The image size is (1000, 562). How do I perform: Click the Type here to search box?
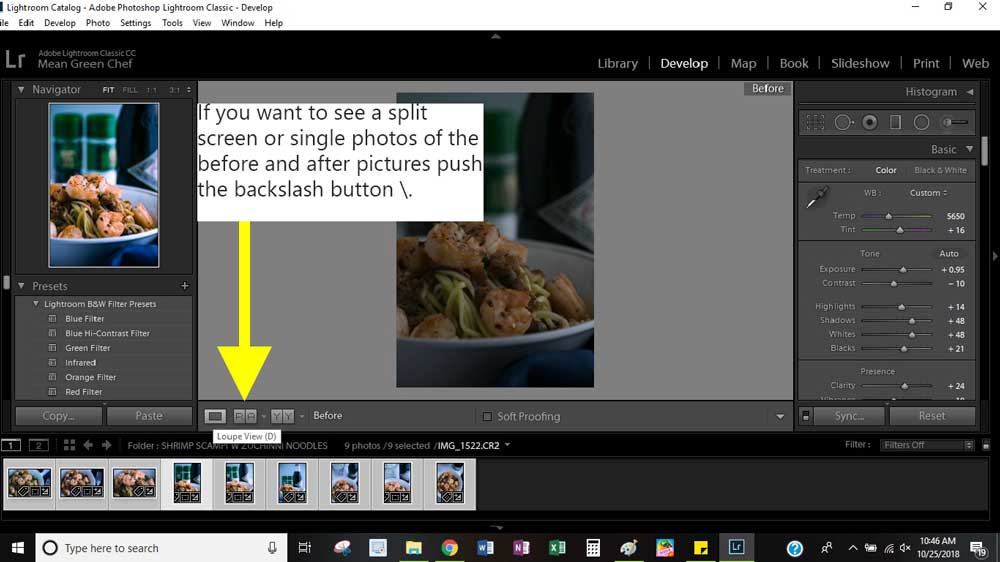(x=161, y=548)
